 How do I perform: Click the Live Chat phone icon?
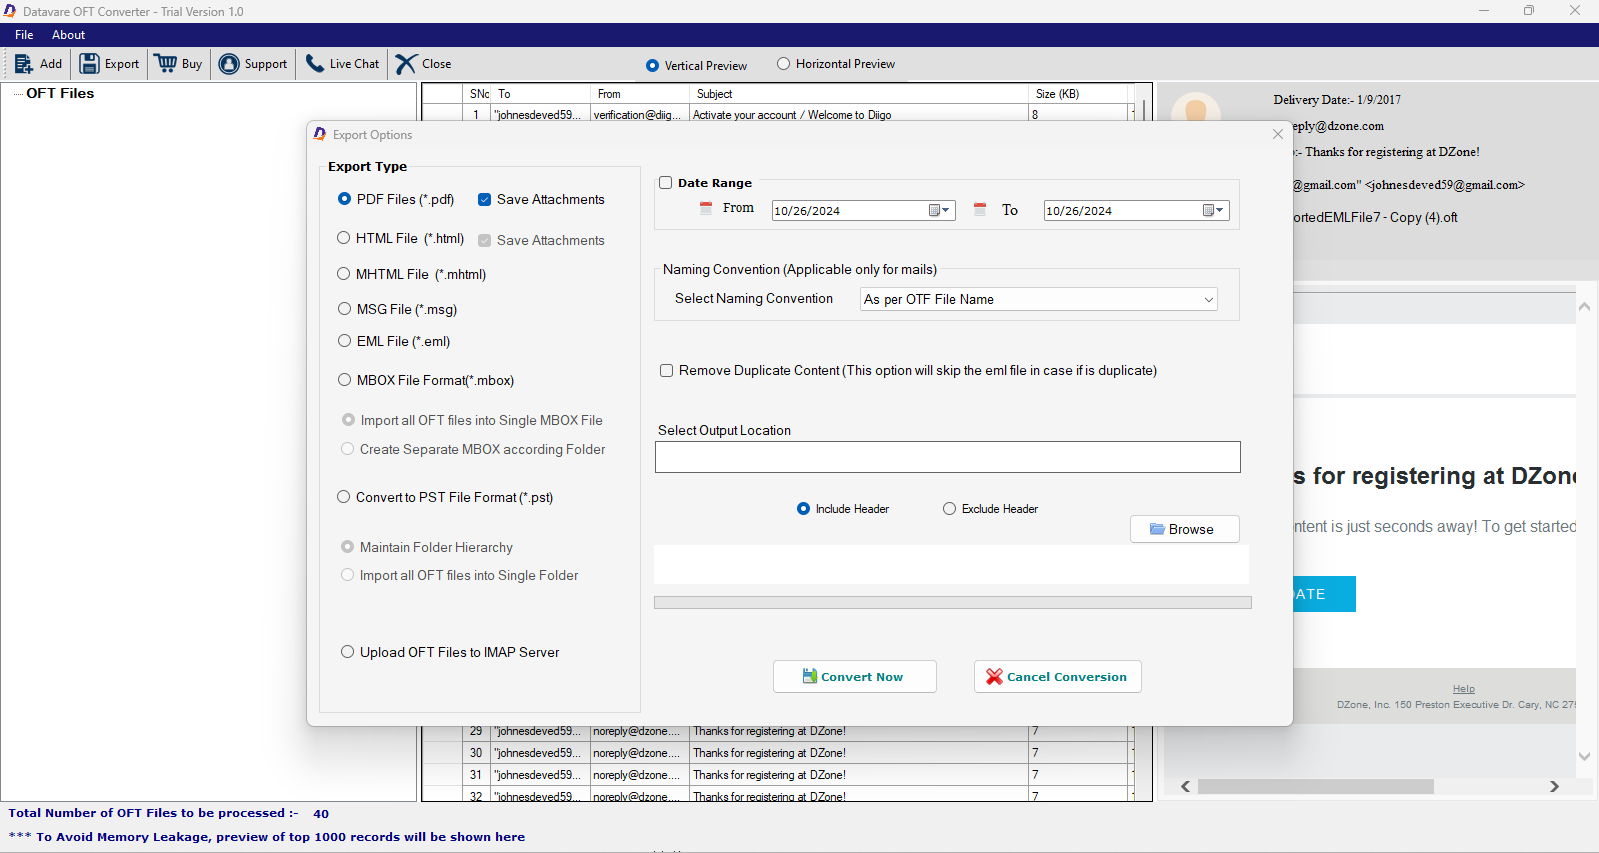click(315, 64)
